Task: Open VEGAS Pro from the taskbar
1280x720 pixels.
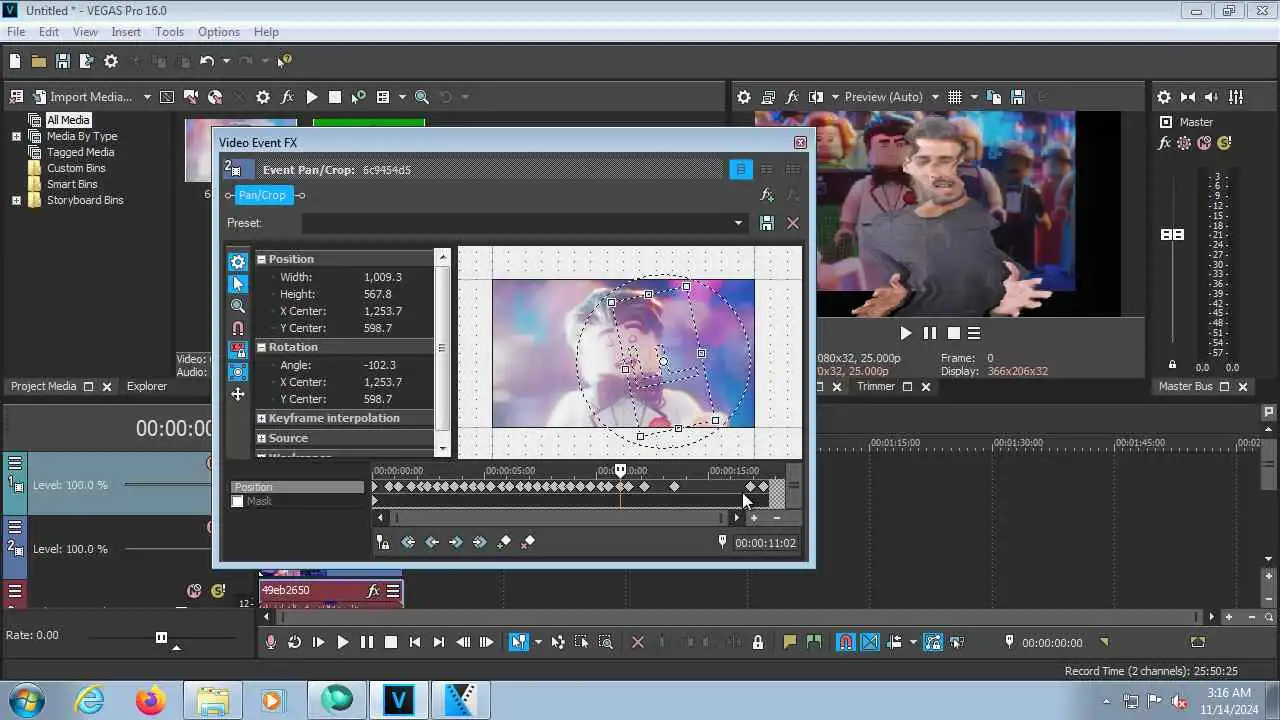Action: click(x=399, y=700)
